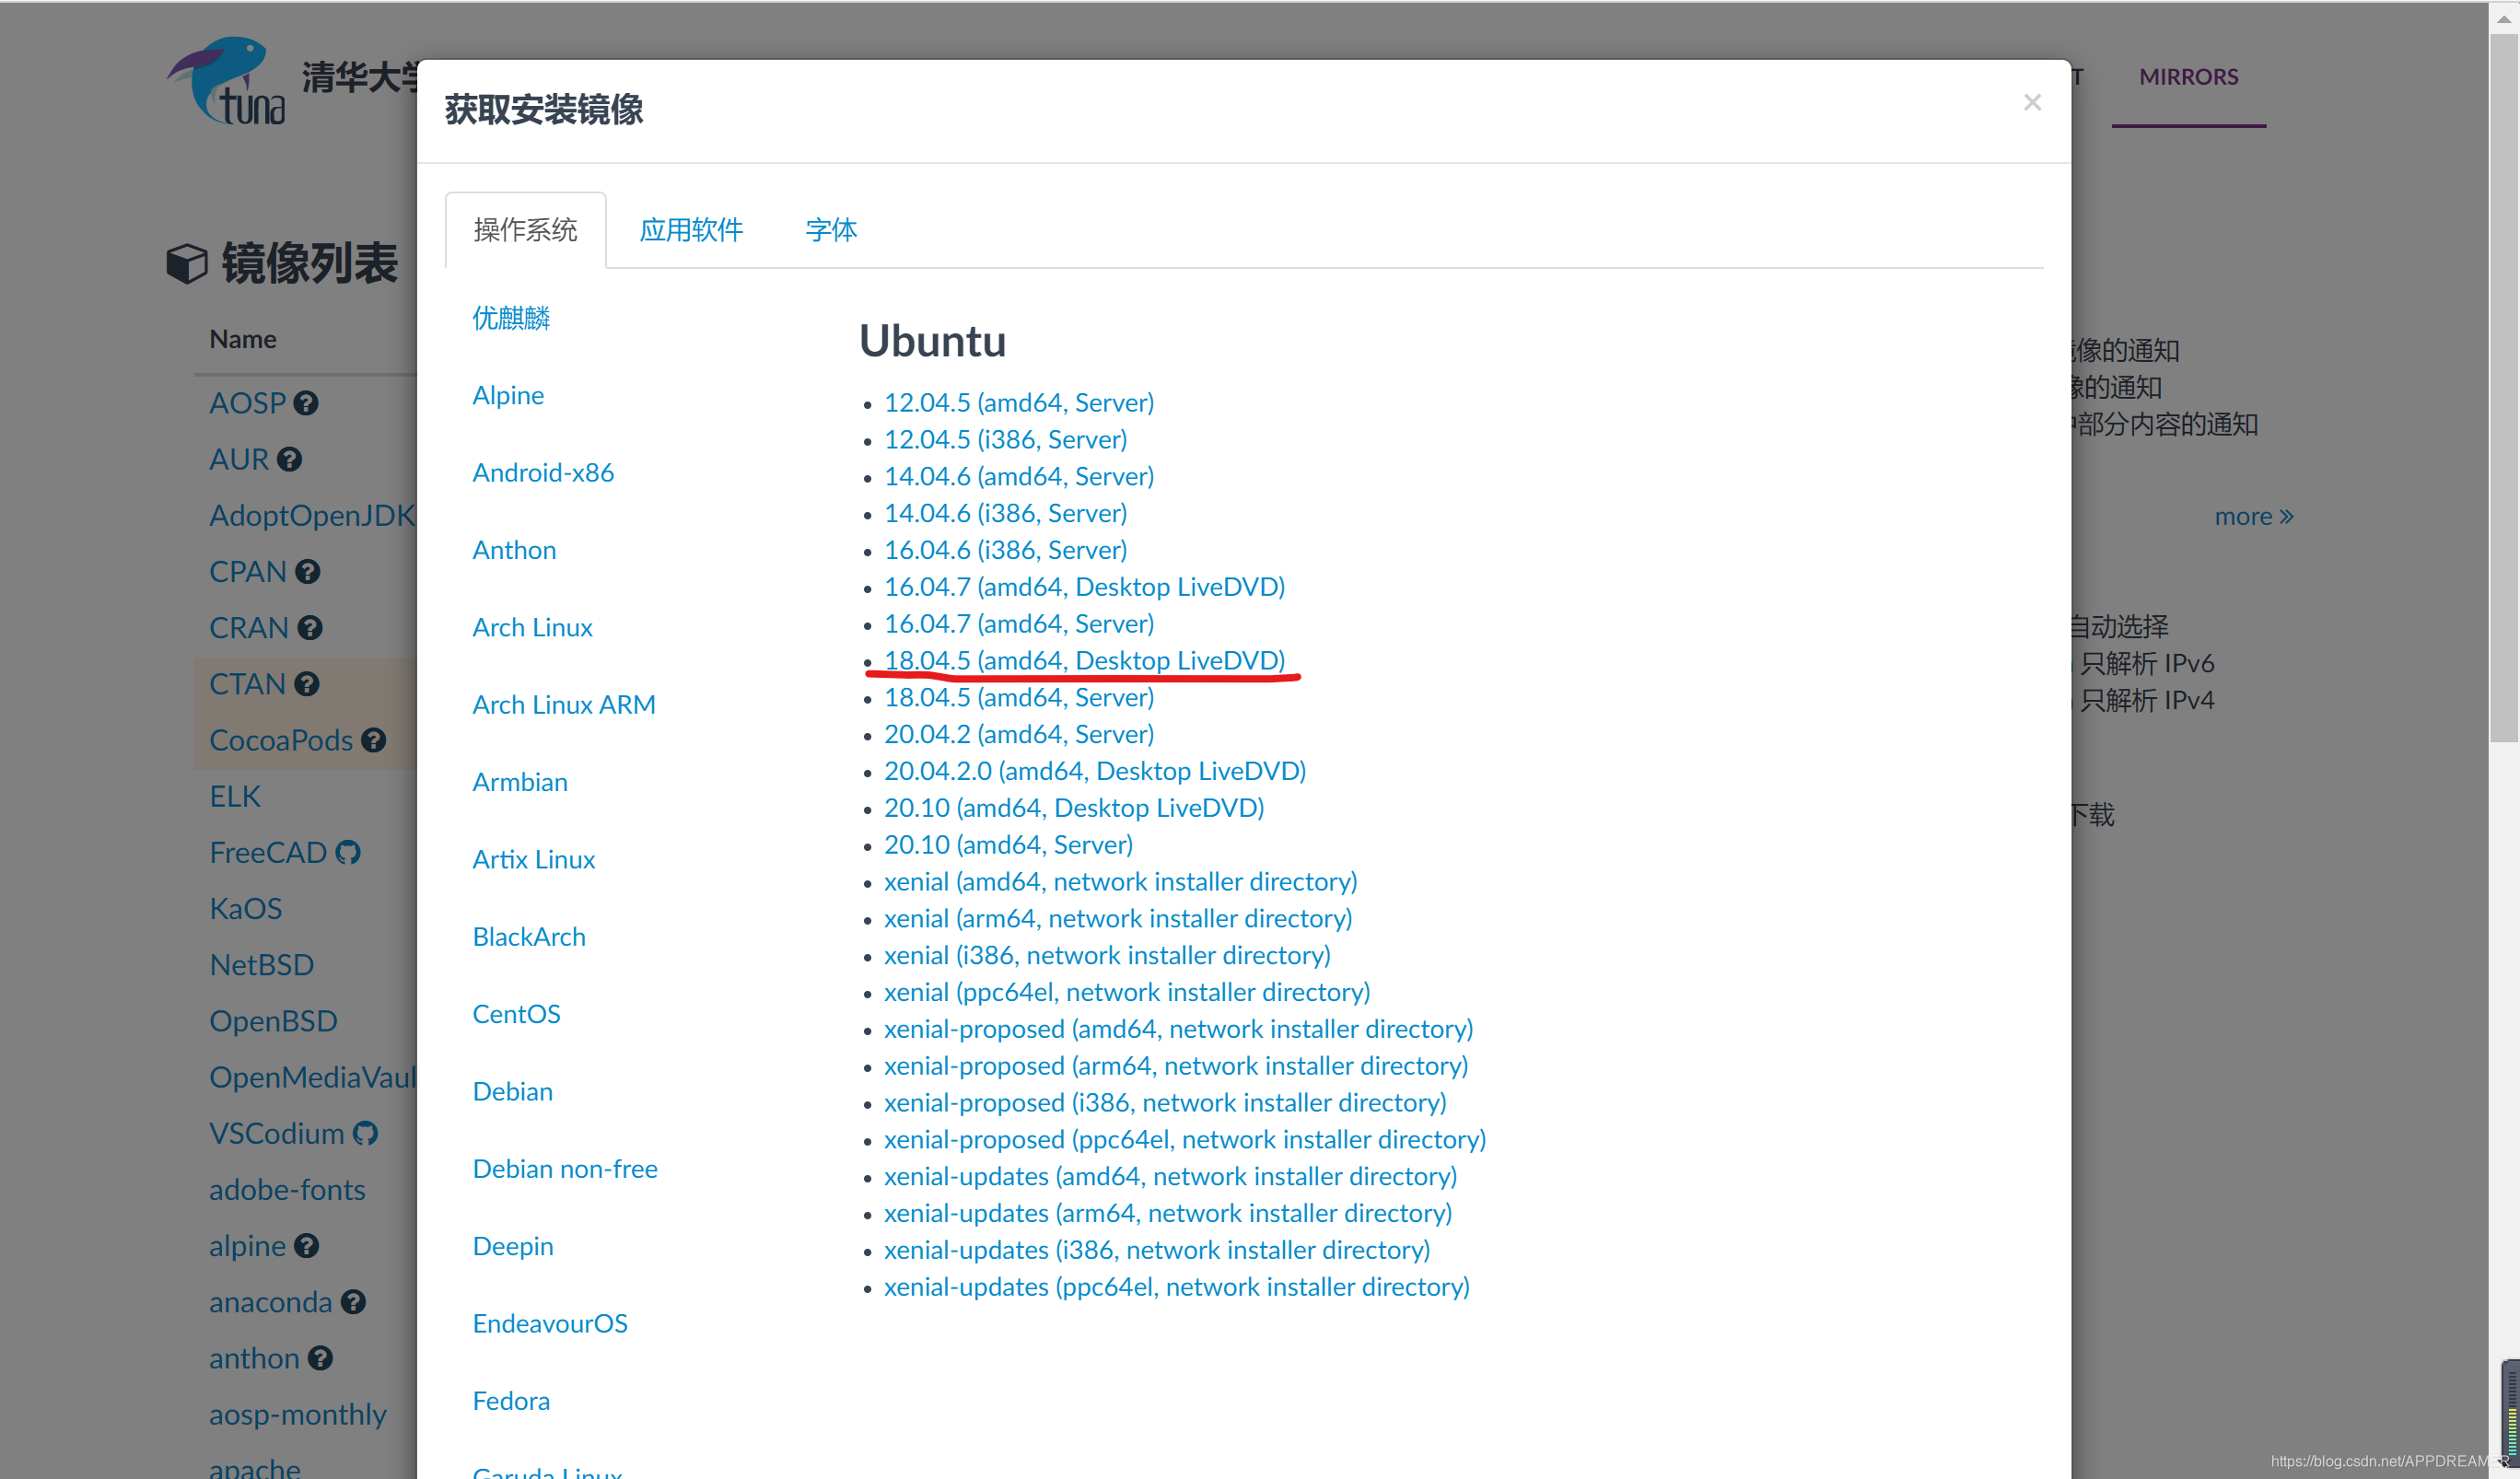Switch to the 字体 tab
The image size is (2520, 1479).
click(831, 230)
